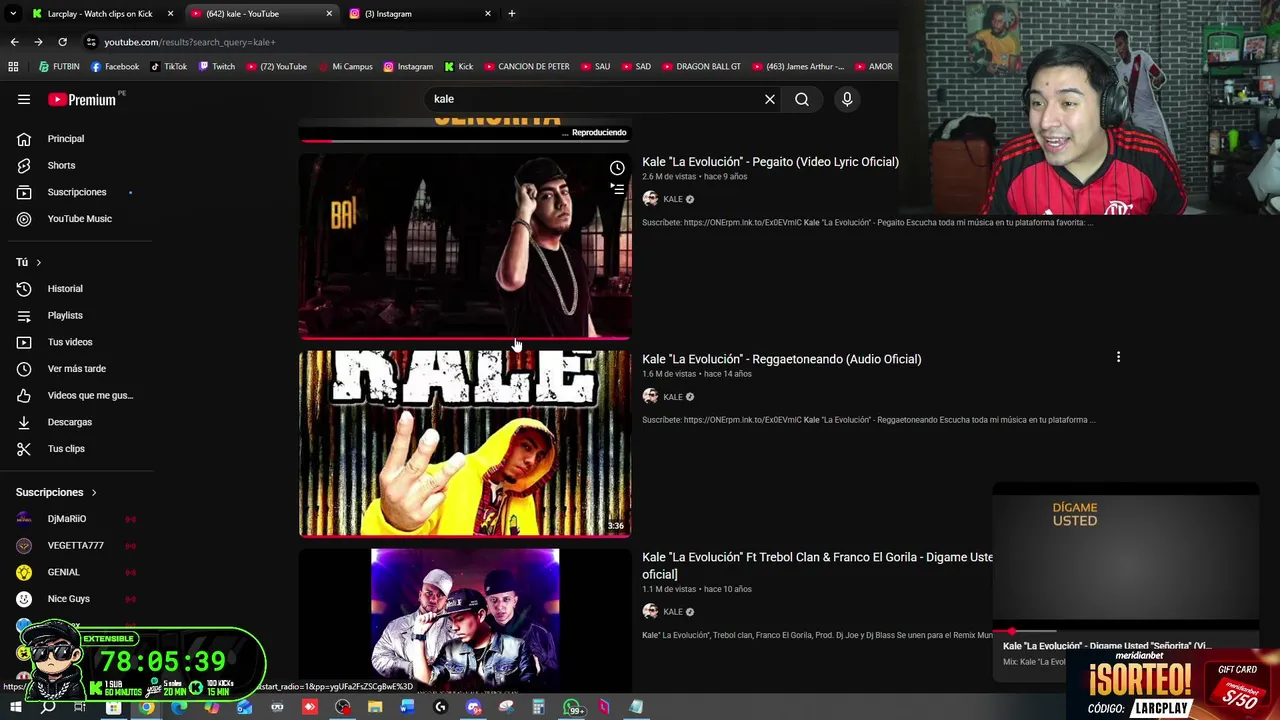
Task: Switch to the Larcplay Kick tab
Action: [100, 14]
